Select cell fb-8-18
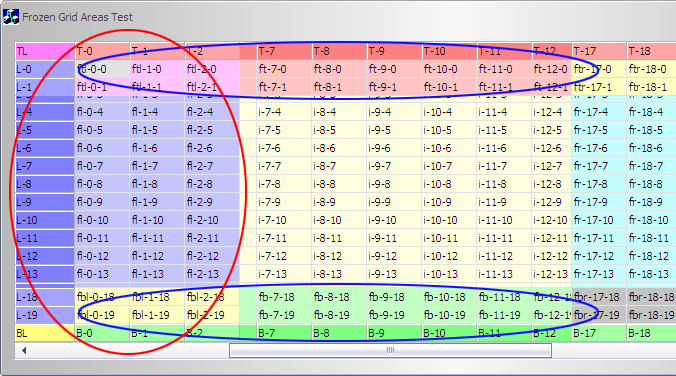This screenshot has width=676, height=376. [x=339, y=297]
